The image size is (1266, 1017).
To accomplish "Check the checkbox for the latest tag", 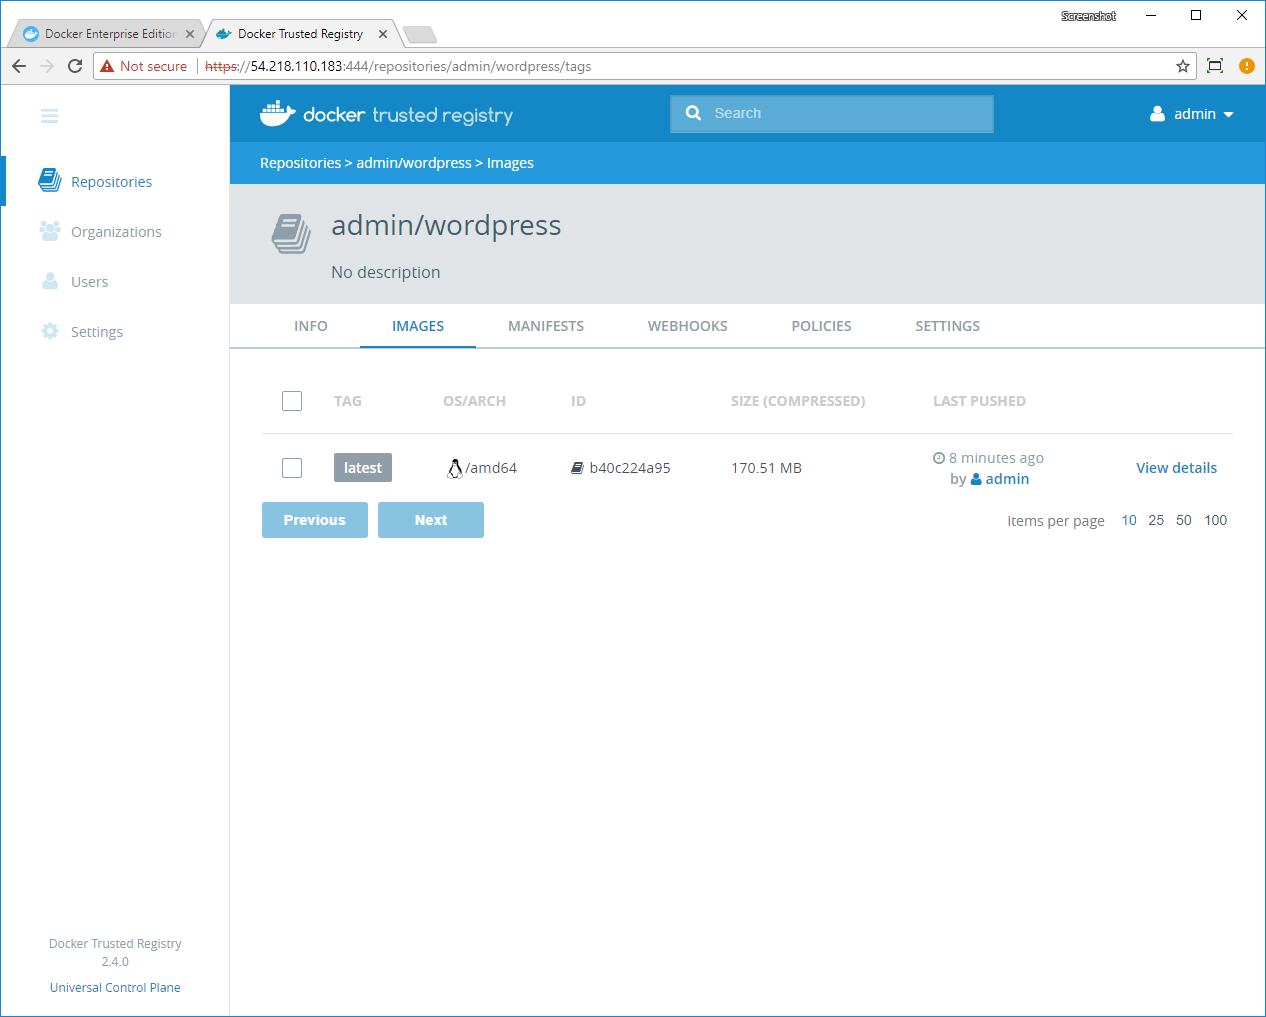I will 292,468.
